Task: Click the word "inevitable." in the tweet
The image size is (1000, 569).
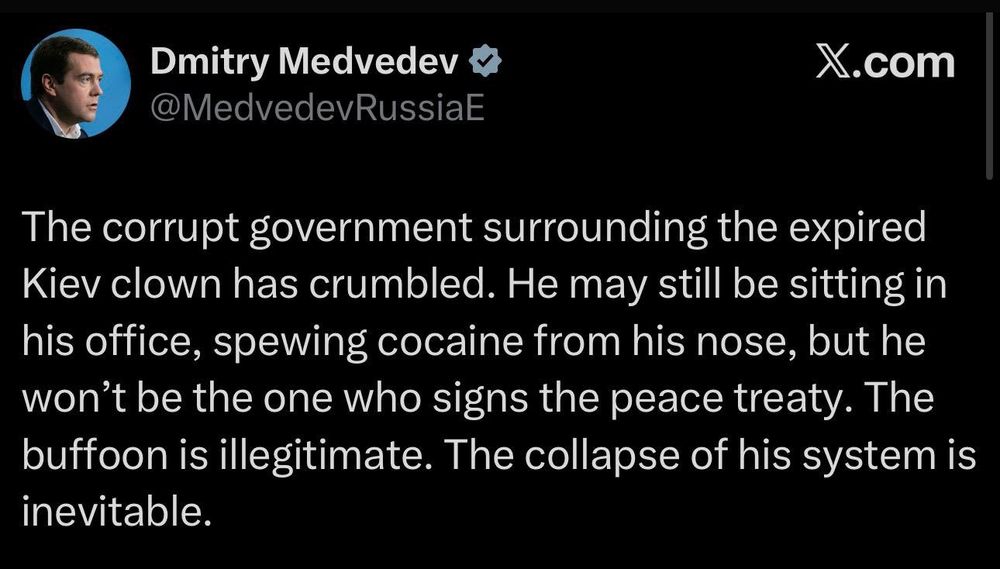Action: tap(117, 511)
